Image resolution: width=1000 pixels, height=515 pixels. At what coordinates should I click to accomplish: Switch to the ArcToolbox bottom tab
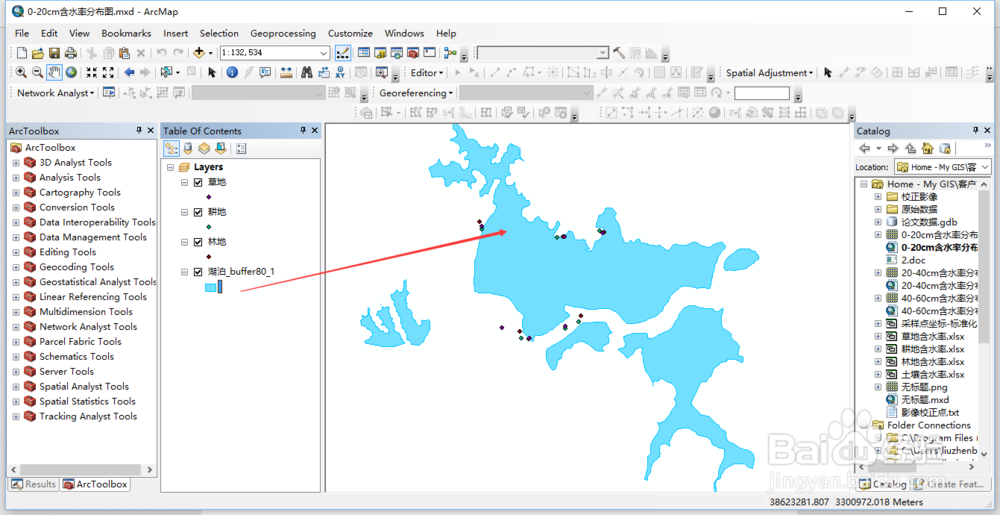pos(96,484)
